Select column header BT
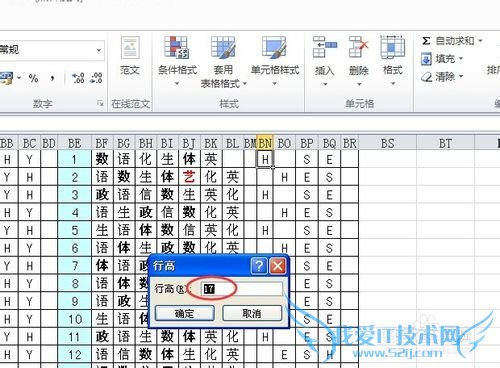Viewport: 500px width, 368px height. pos(445,143)
